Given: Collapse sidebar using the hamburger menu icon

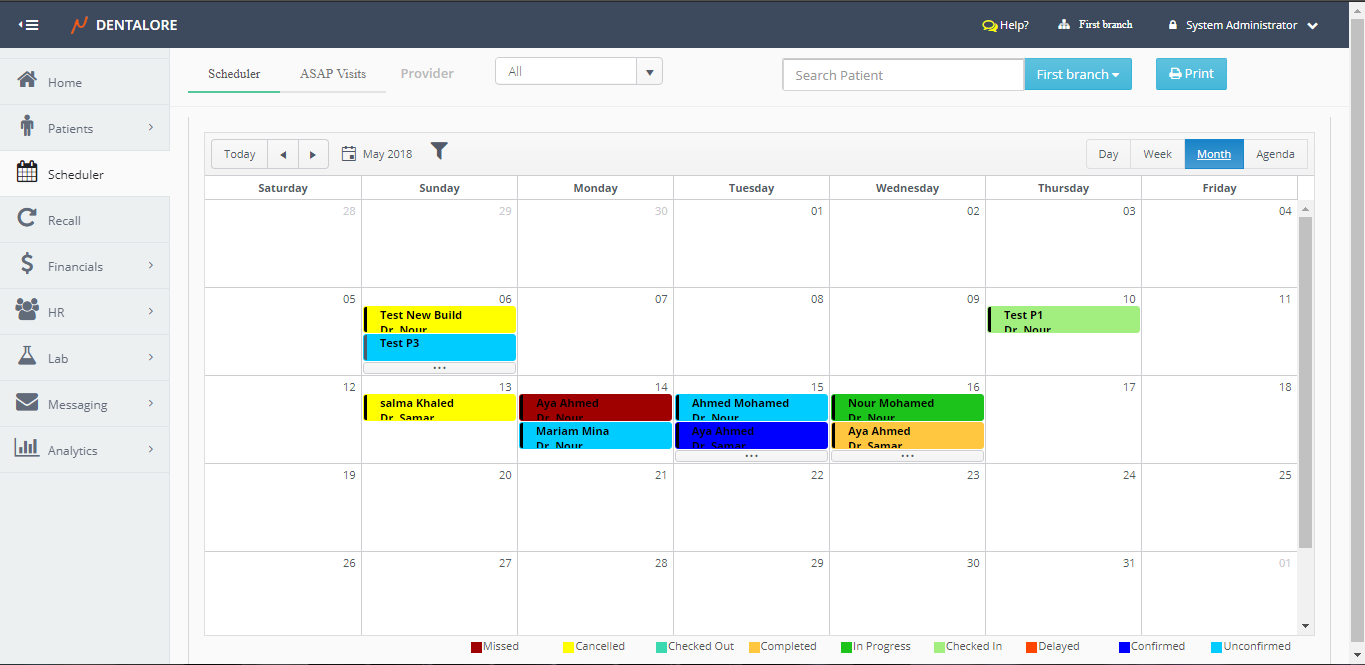Looking at the screenshot, I should coord(29,25).
